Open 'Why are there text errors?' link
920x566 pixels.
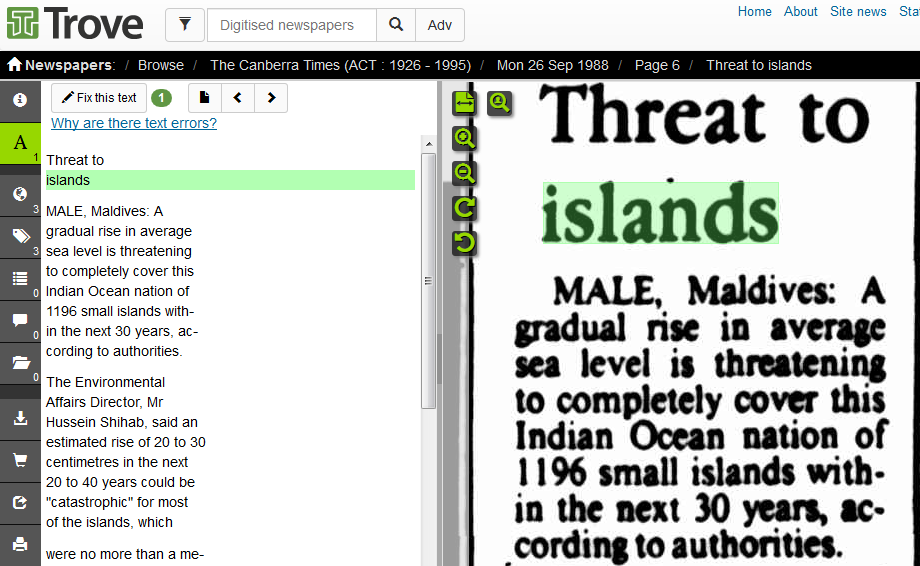point(134,123)
